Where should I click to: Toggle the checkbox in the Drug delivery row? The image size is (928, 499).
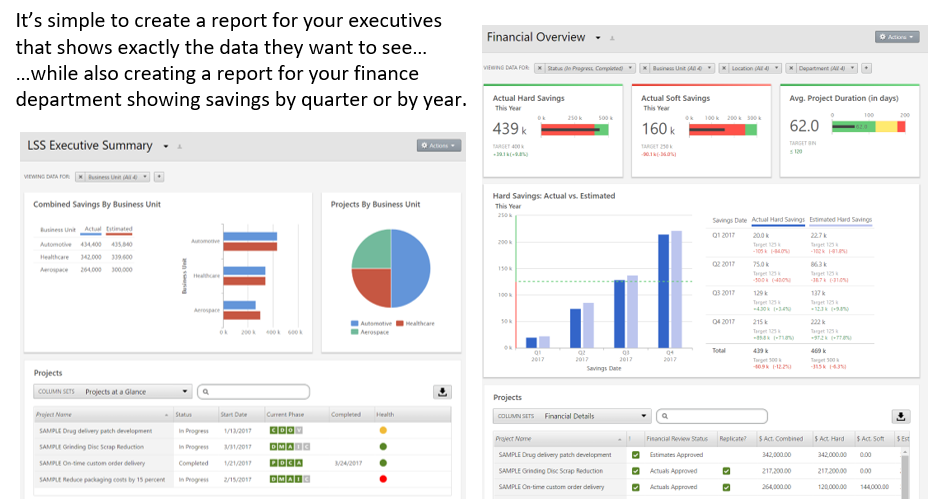(635, 455)
